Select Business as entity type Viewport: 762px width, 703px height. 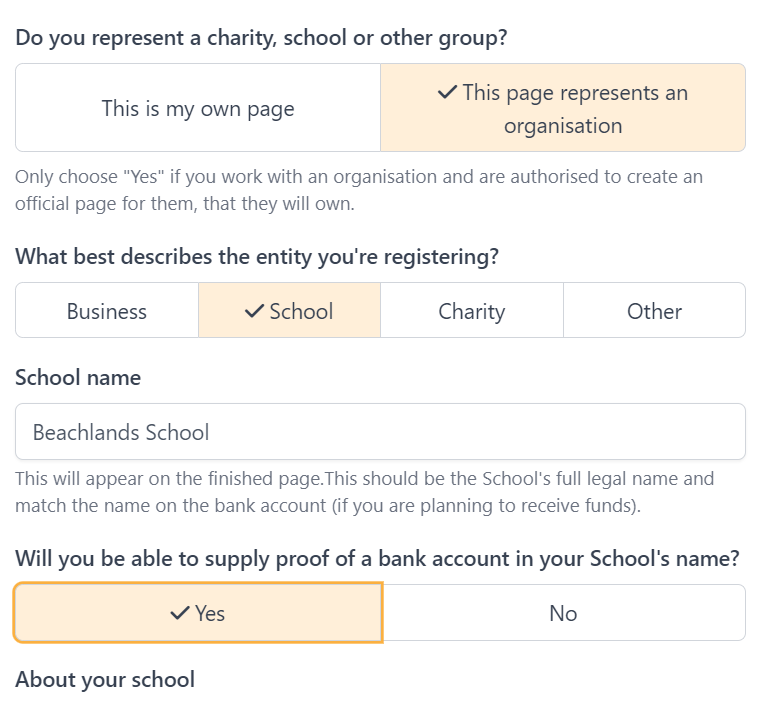click(107, 311)
